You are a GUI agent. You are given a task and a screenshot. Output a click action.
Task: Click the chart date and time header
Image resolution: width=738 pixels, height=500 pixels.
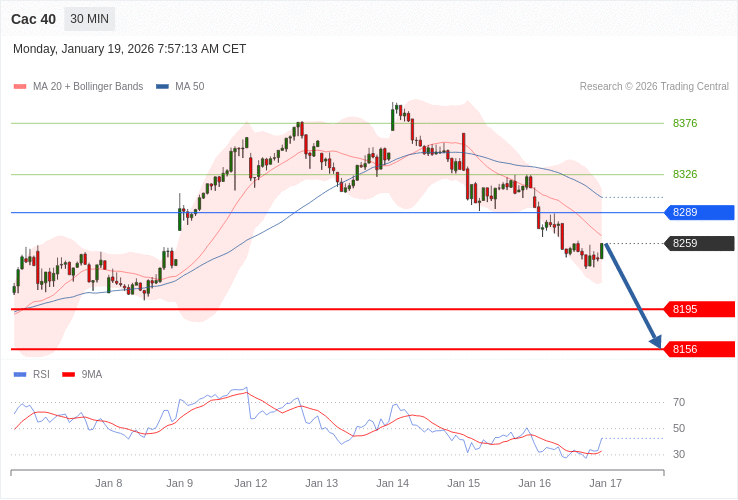(x=129, y=49)
